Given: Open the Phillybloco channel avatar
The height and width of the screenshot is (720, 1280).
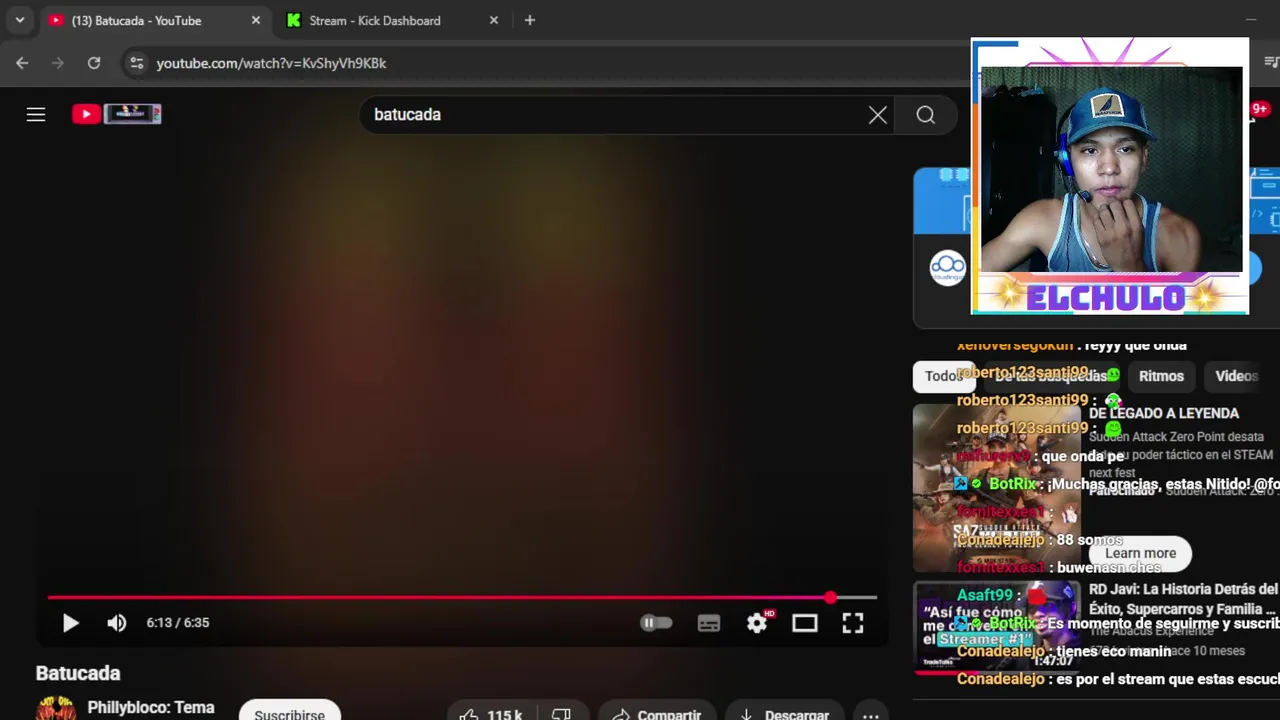Looking at the screenshot, I should (56, 709).
